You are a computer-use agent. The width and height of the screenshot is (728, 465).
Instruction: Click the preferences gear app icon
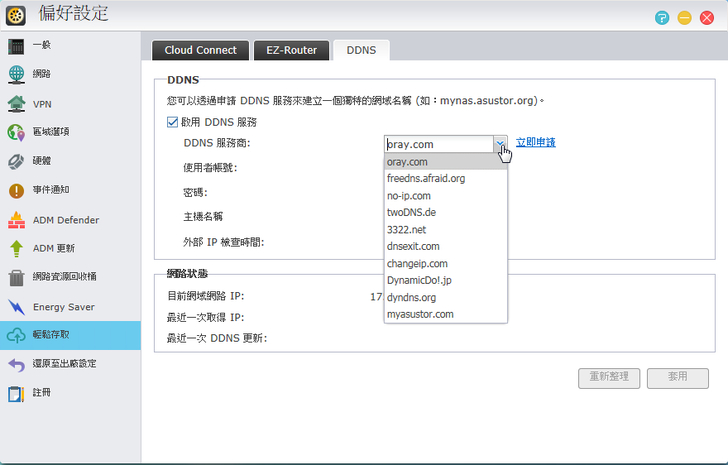[x=16, y=16]
